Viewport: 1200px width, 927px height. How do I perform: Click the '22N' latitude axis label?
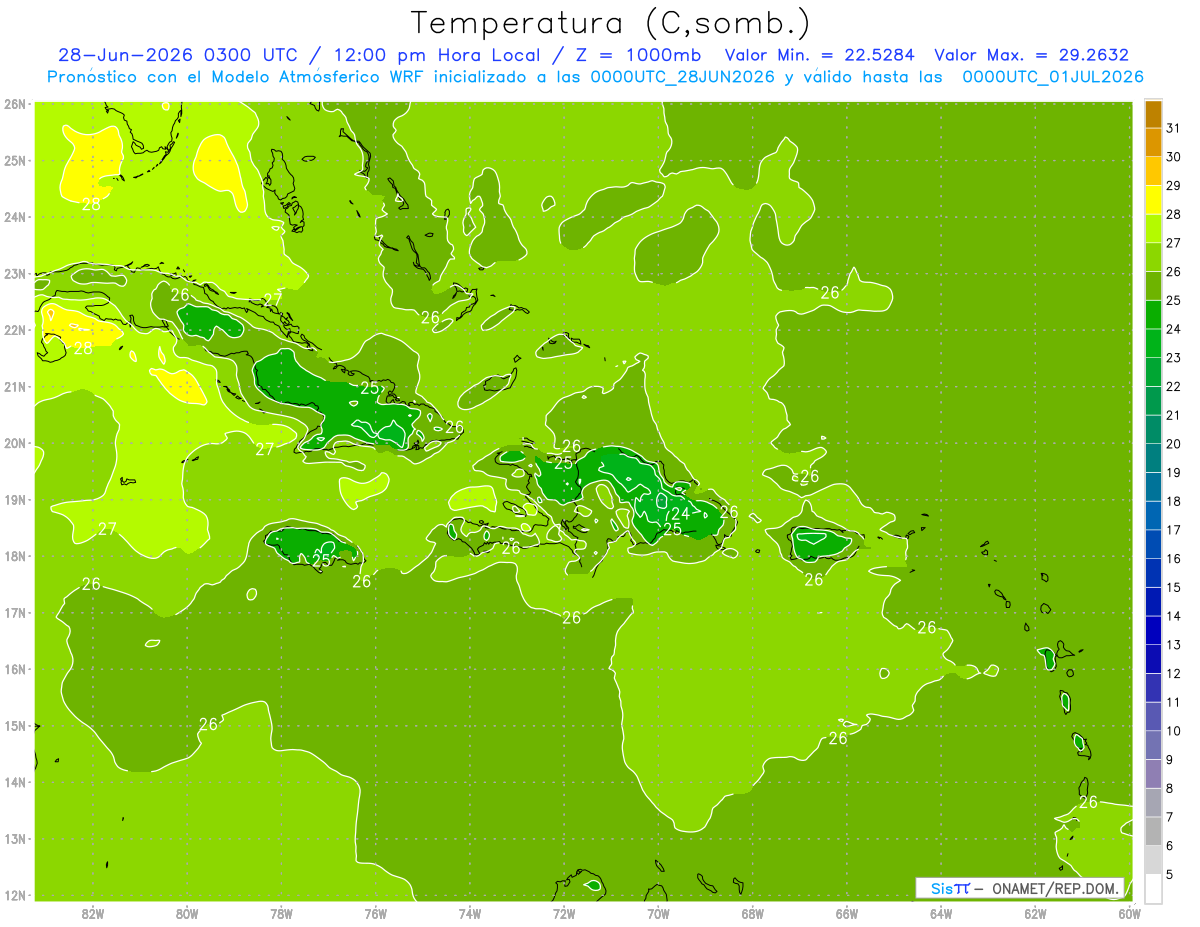[x=15, y=330]
